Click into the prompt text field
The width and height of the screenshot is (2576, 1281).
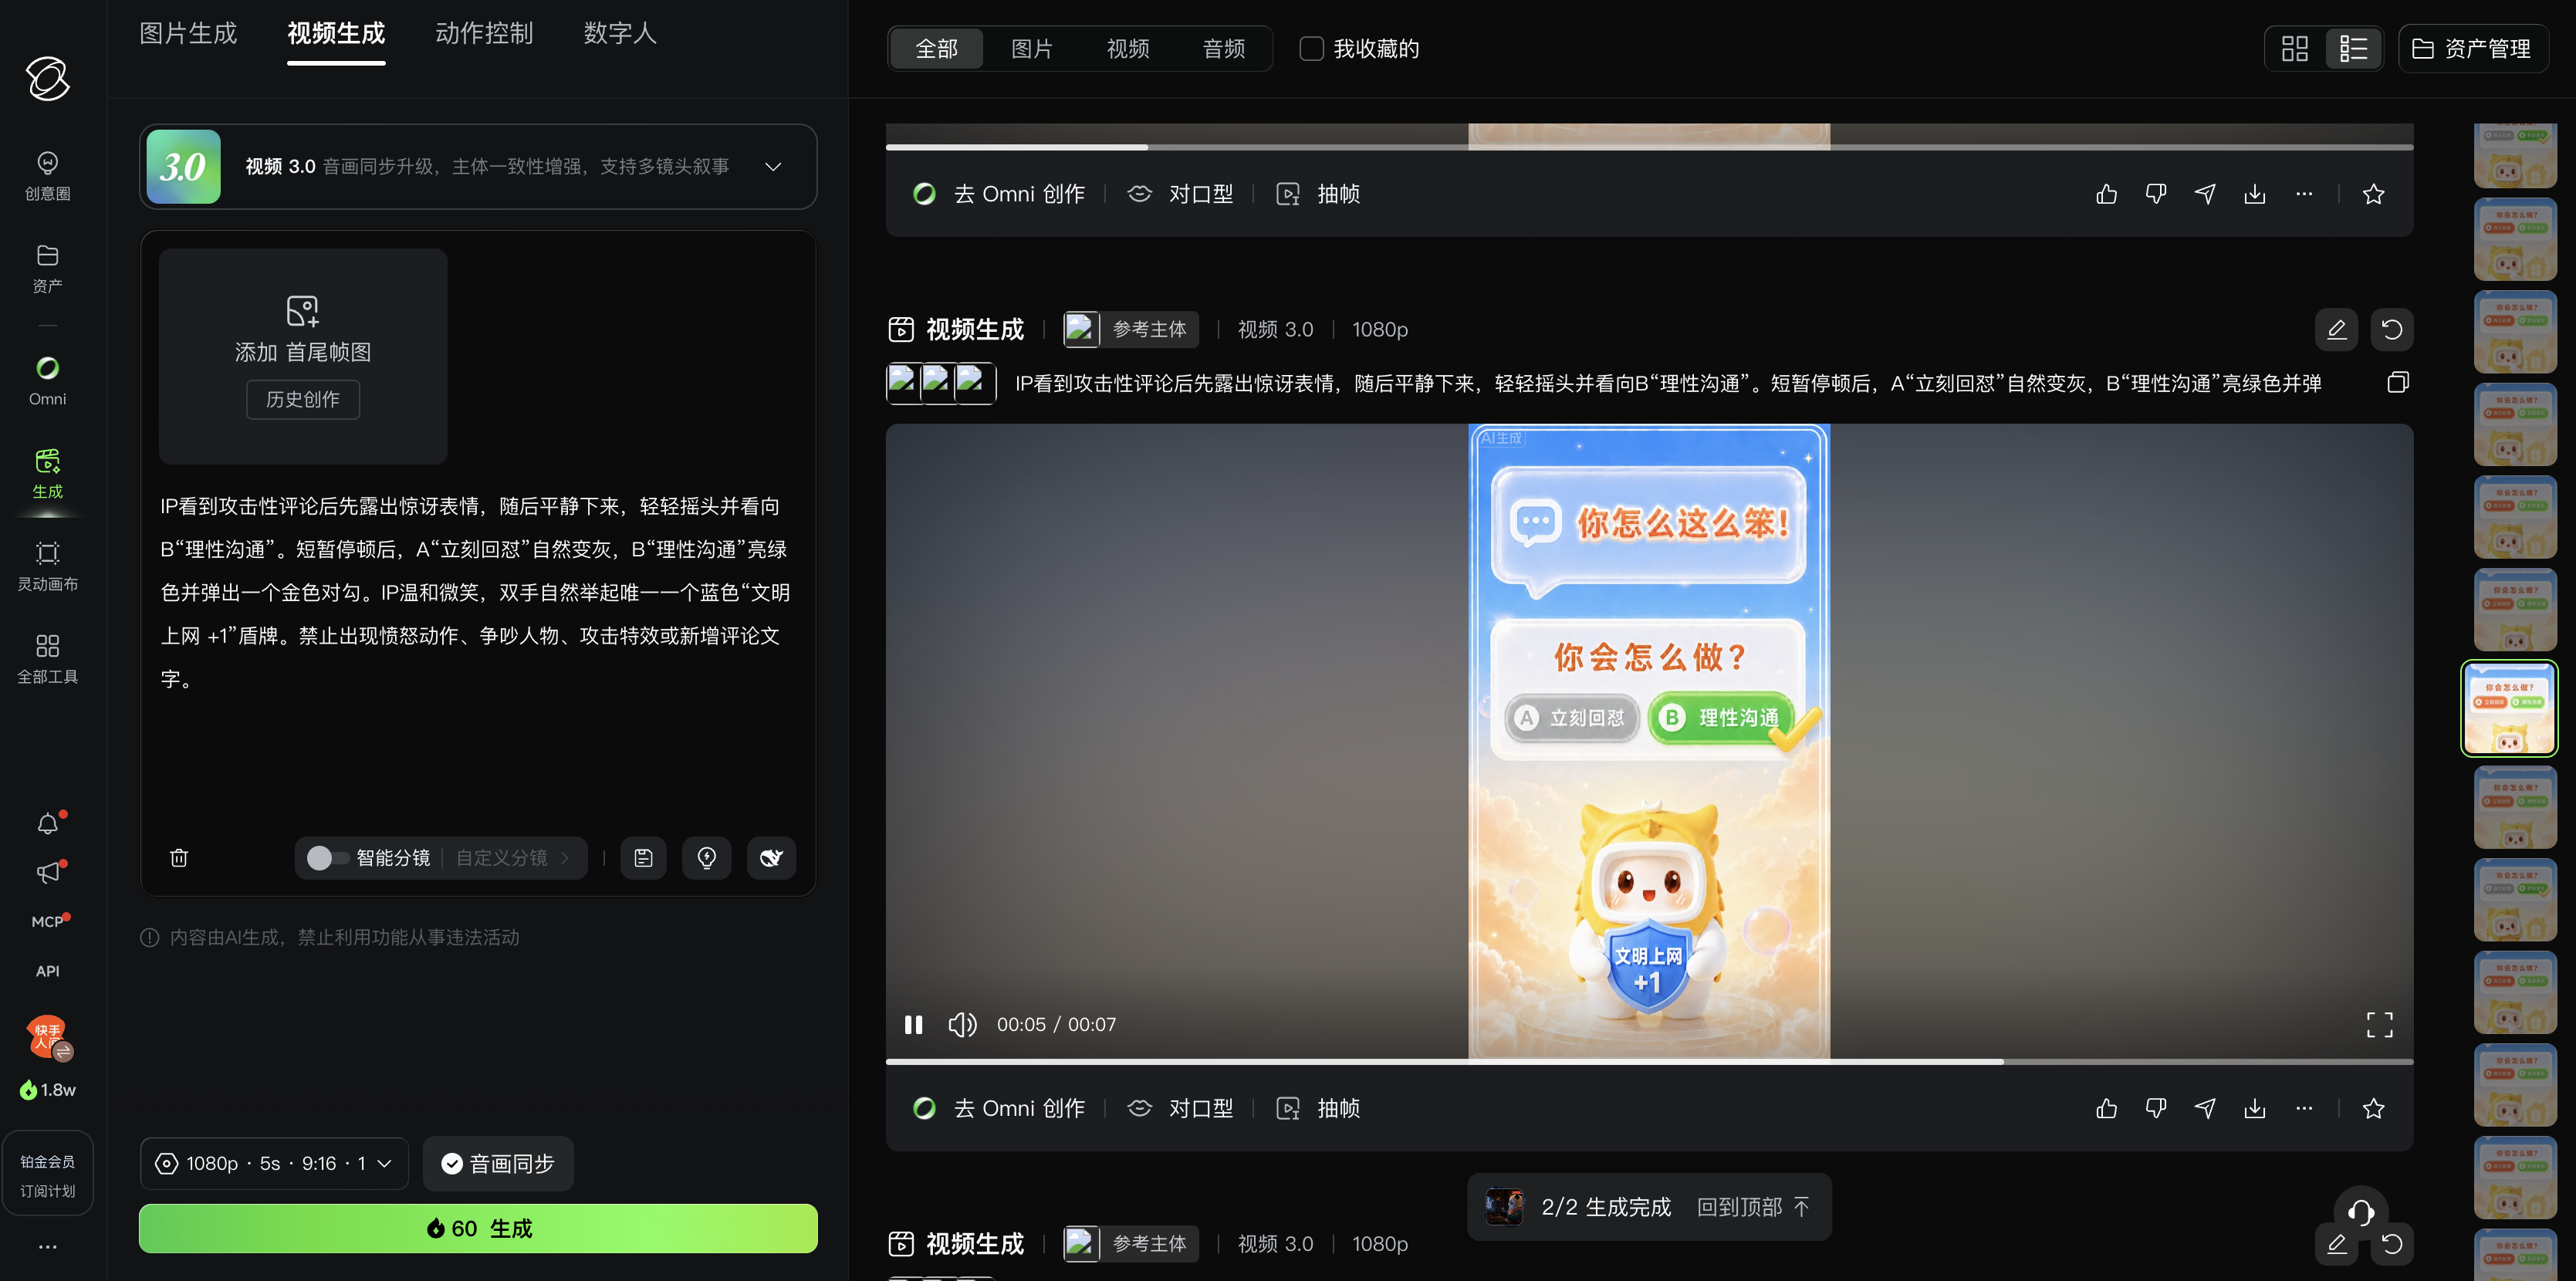click(x=478, y=592)
